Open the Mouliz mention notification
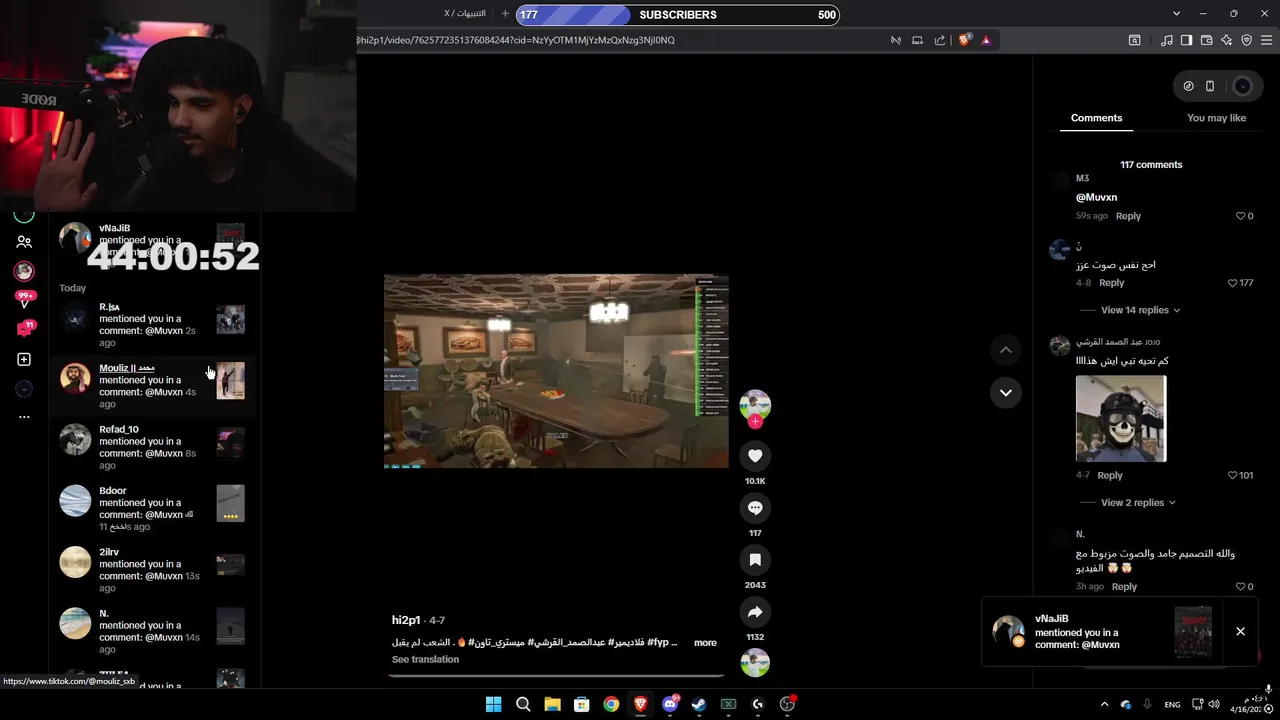Viewport: 1280px width, 720px height. pos(152,386)
